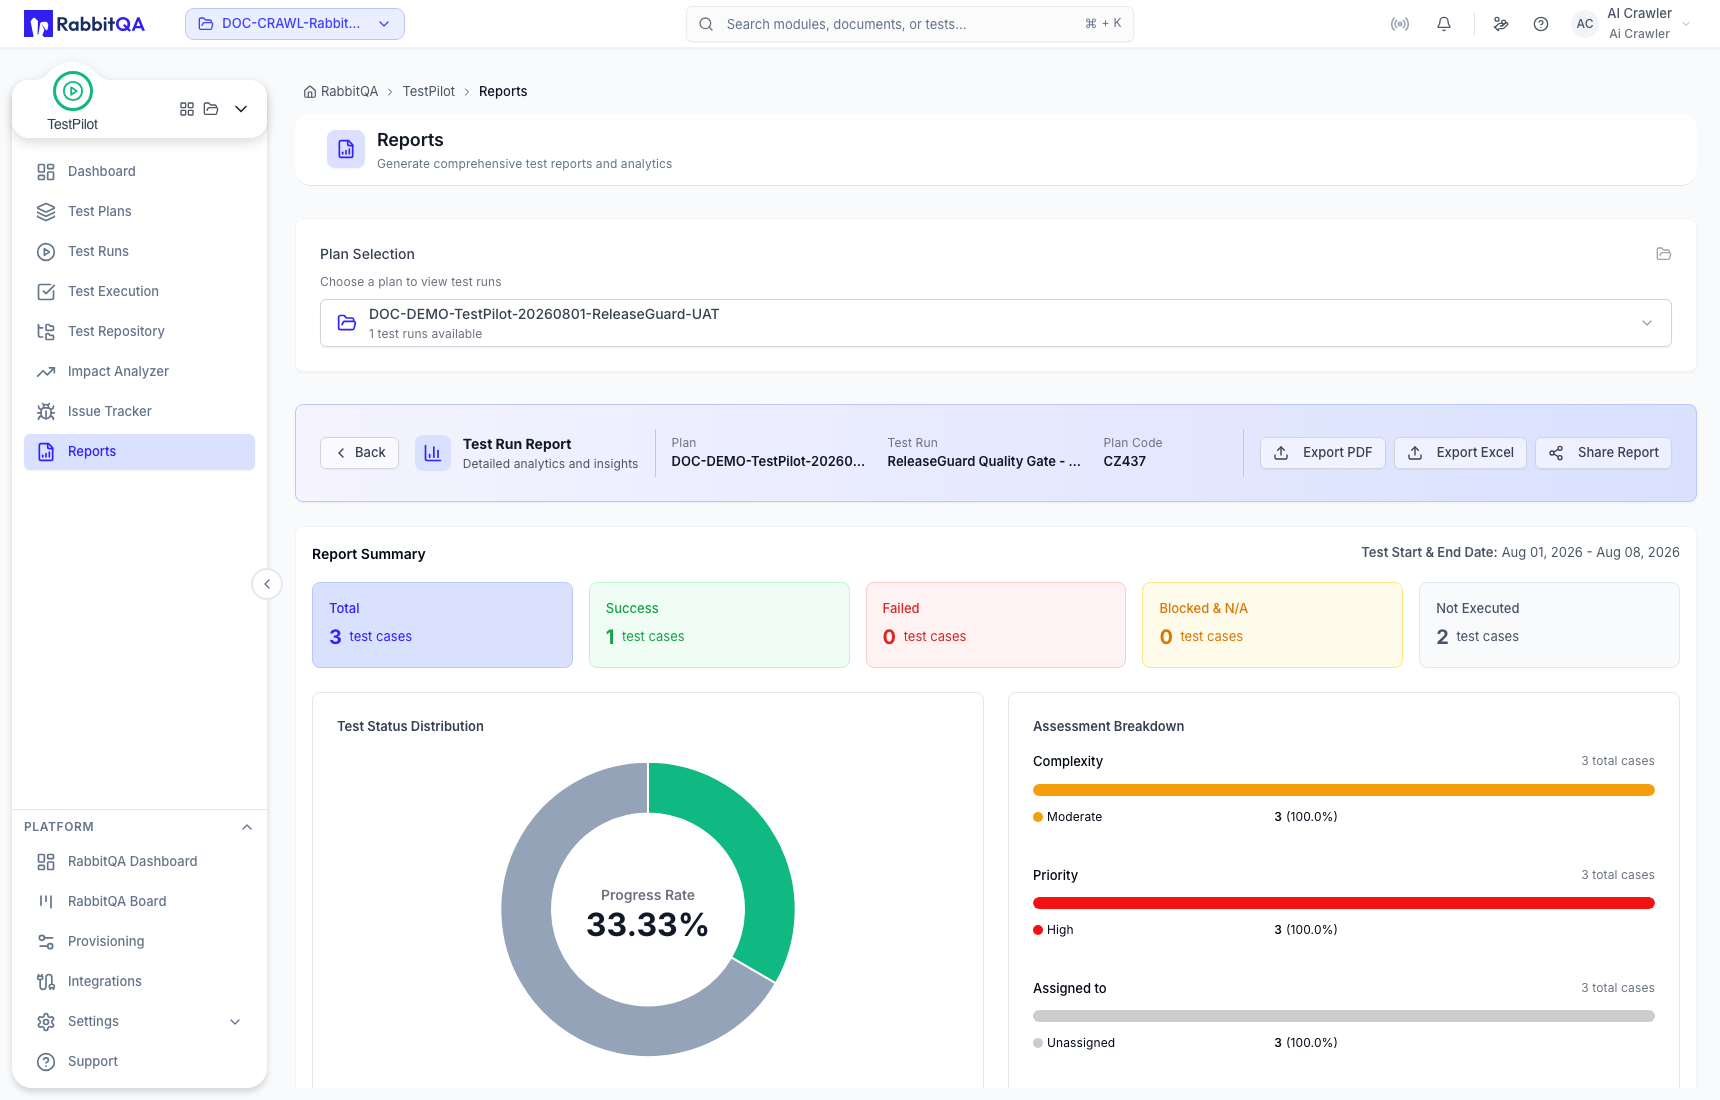Click the orange Complexity progress bar

[x=1344, y=790]
